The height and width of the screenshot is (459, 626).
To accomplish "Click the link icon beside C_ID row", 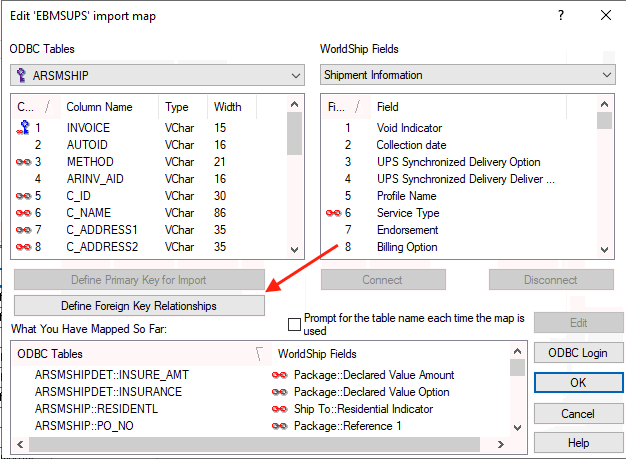I will point(24,196).
